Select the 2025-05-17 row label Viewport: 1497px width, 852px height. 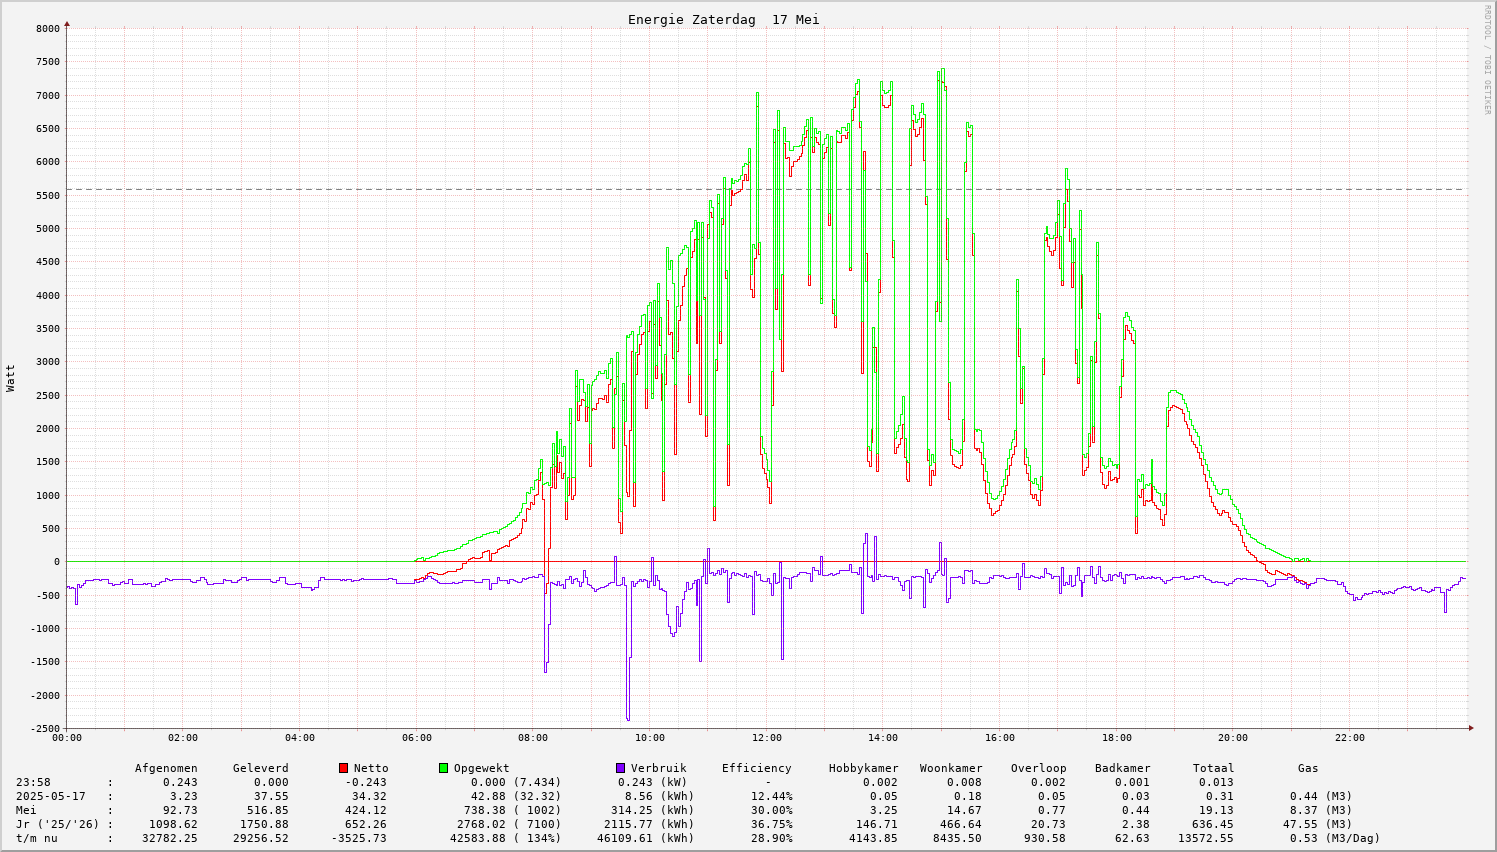50,796
